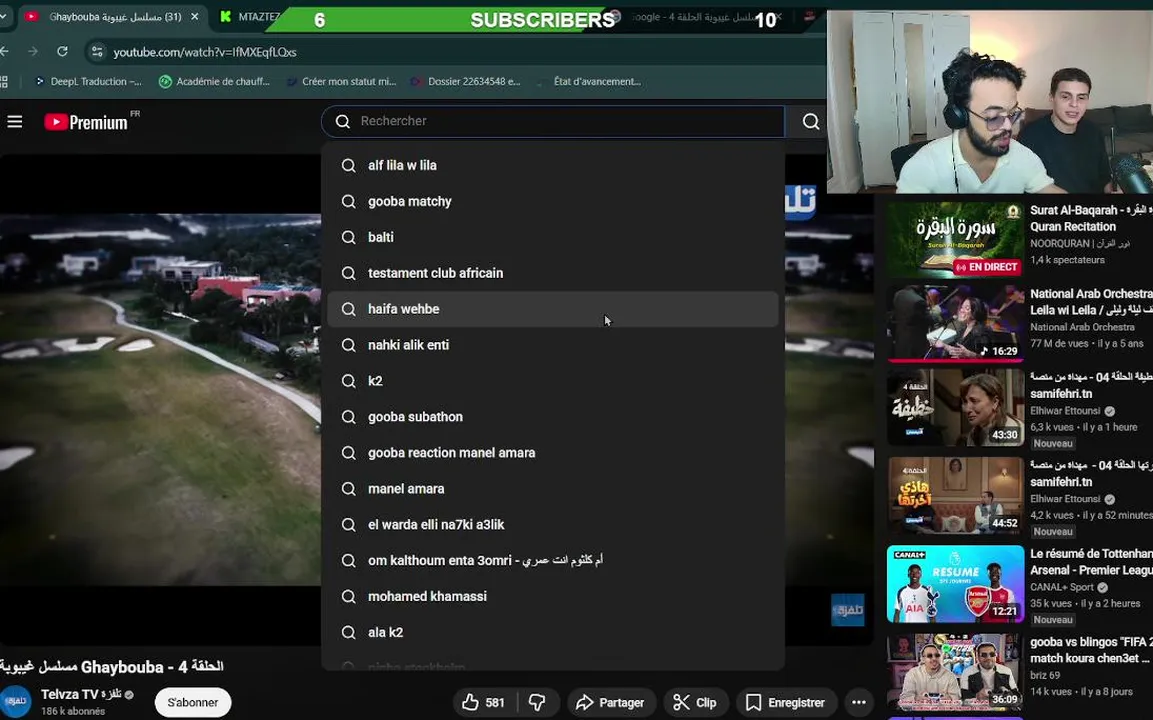1153x720 pixels.
Task: Open National Arab Orchestra 16:29 thumbnail
Action: [x=955, y=323]
